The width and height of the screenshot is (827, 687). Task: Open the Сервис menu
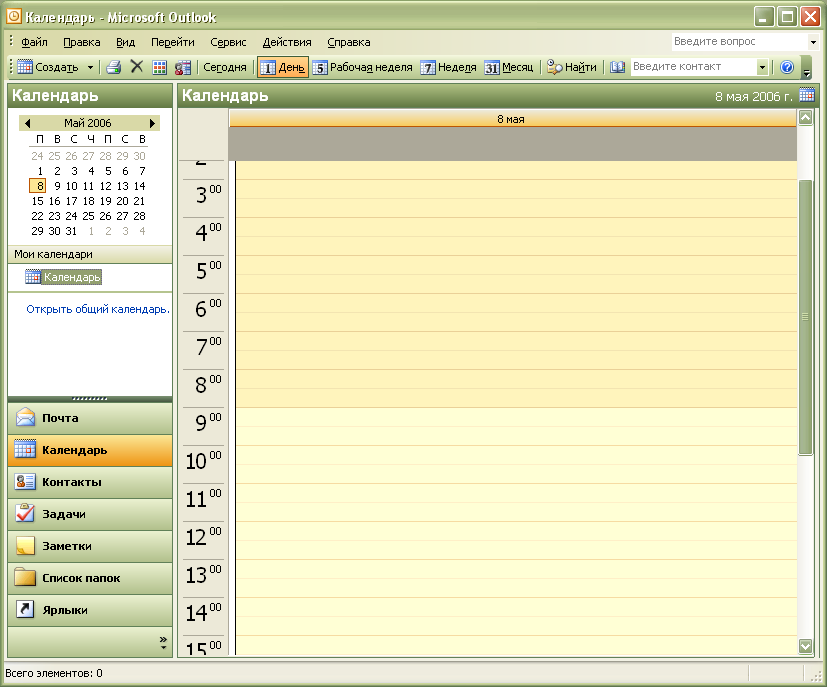[228, 42]
